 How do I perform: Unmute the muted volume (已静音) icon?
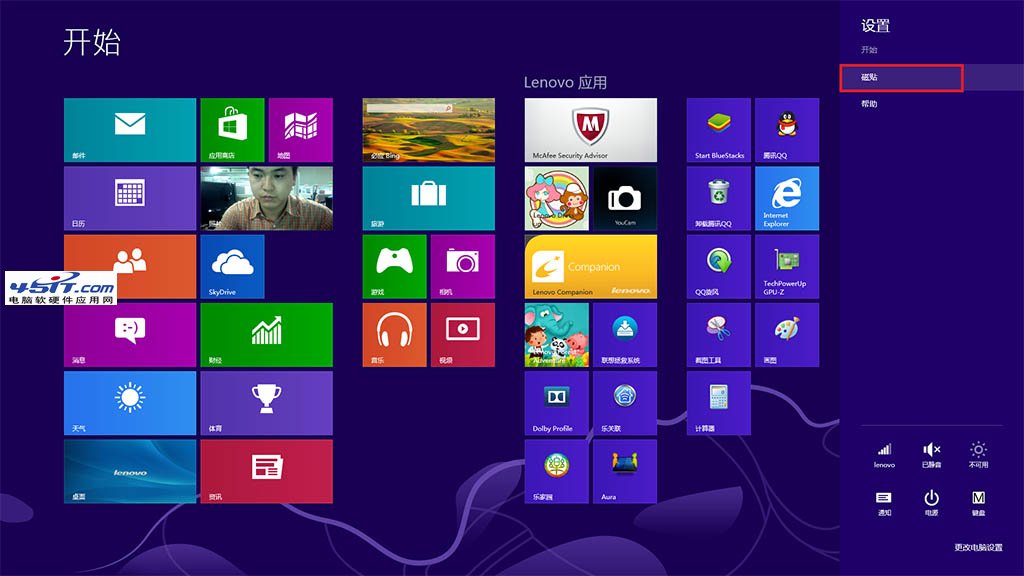click(x=931, y=454)
